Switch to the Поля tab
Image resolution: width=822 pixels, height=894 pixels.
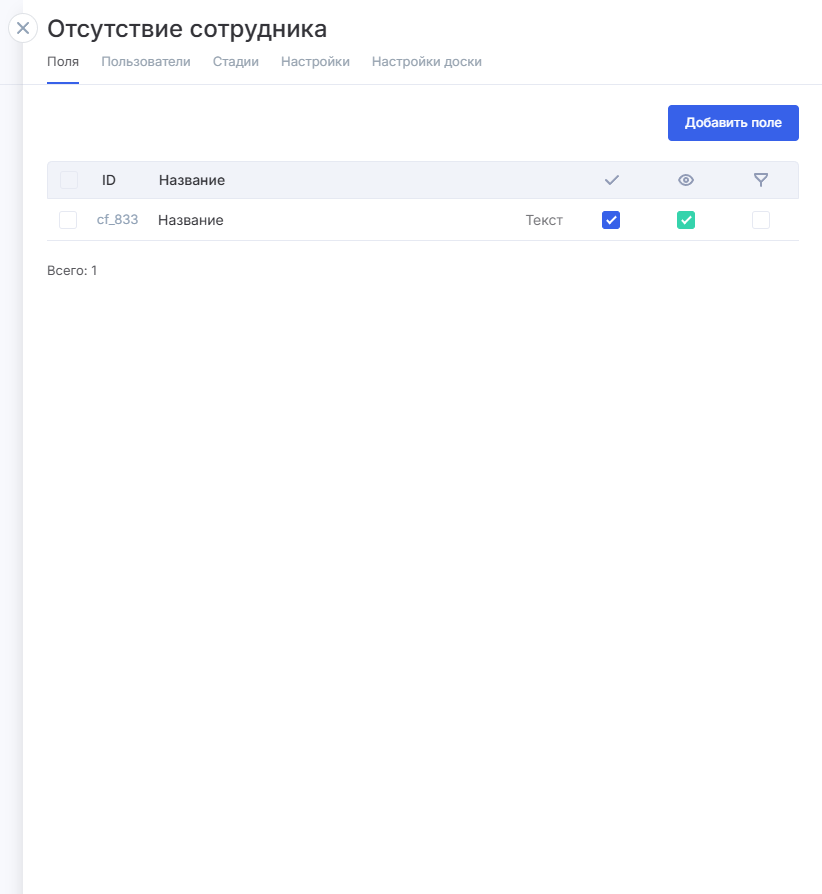pyautogui.click(x=63, y=62)
